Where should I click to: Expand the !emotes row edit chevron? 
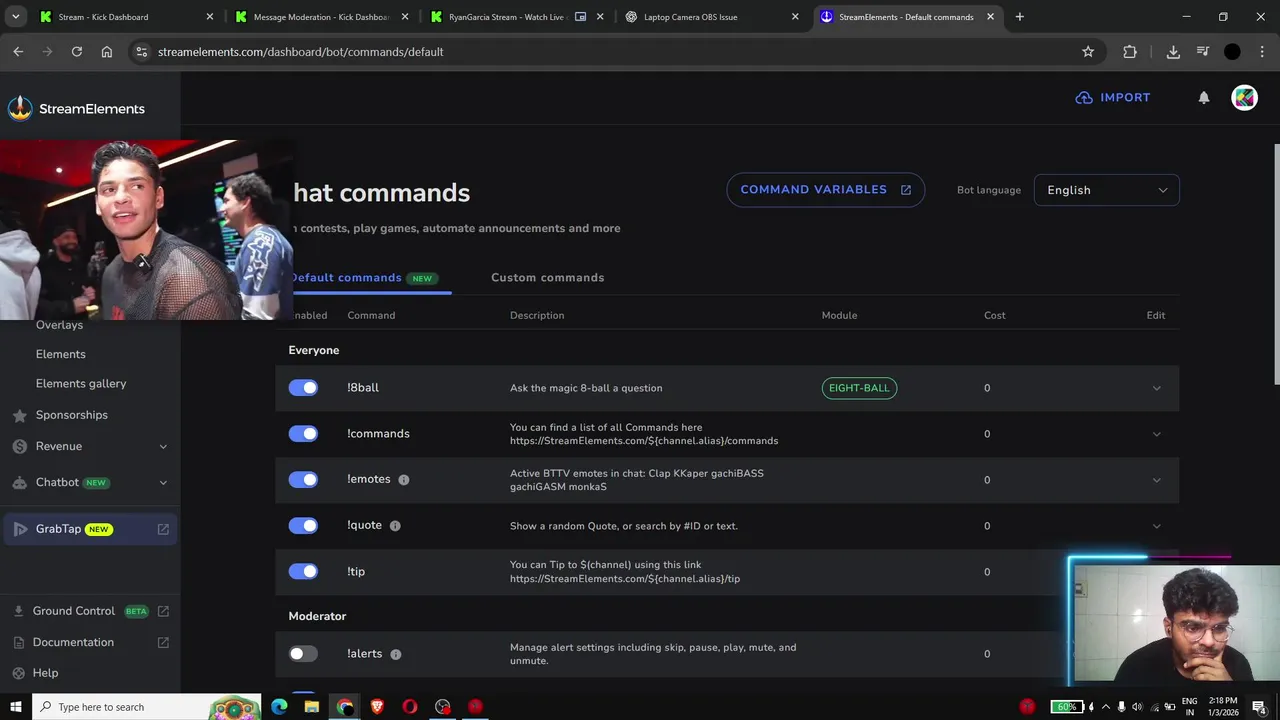[x=1156, y=480]
